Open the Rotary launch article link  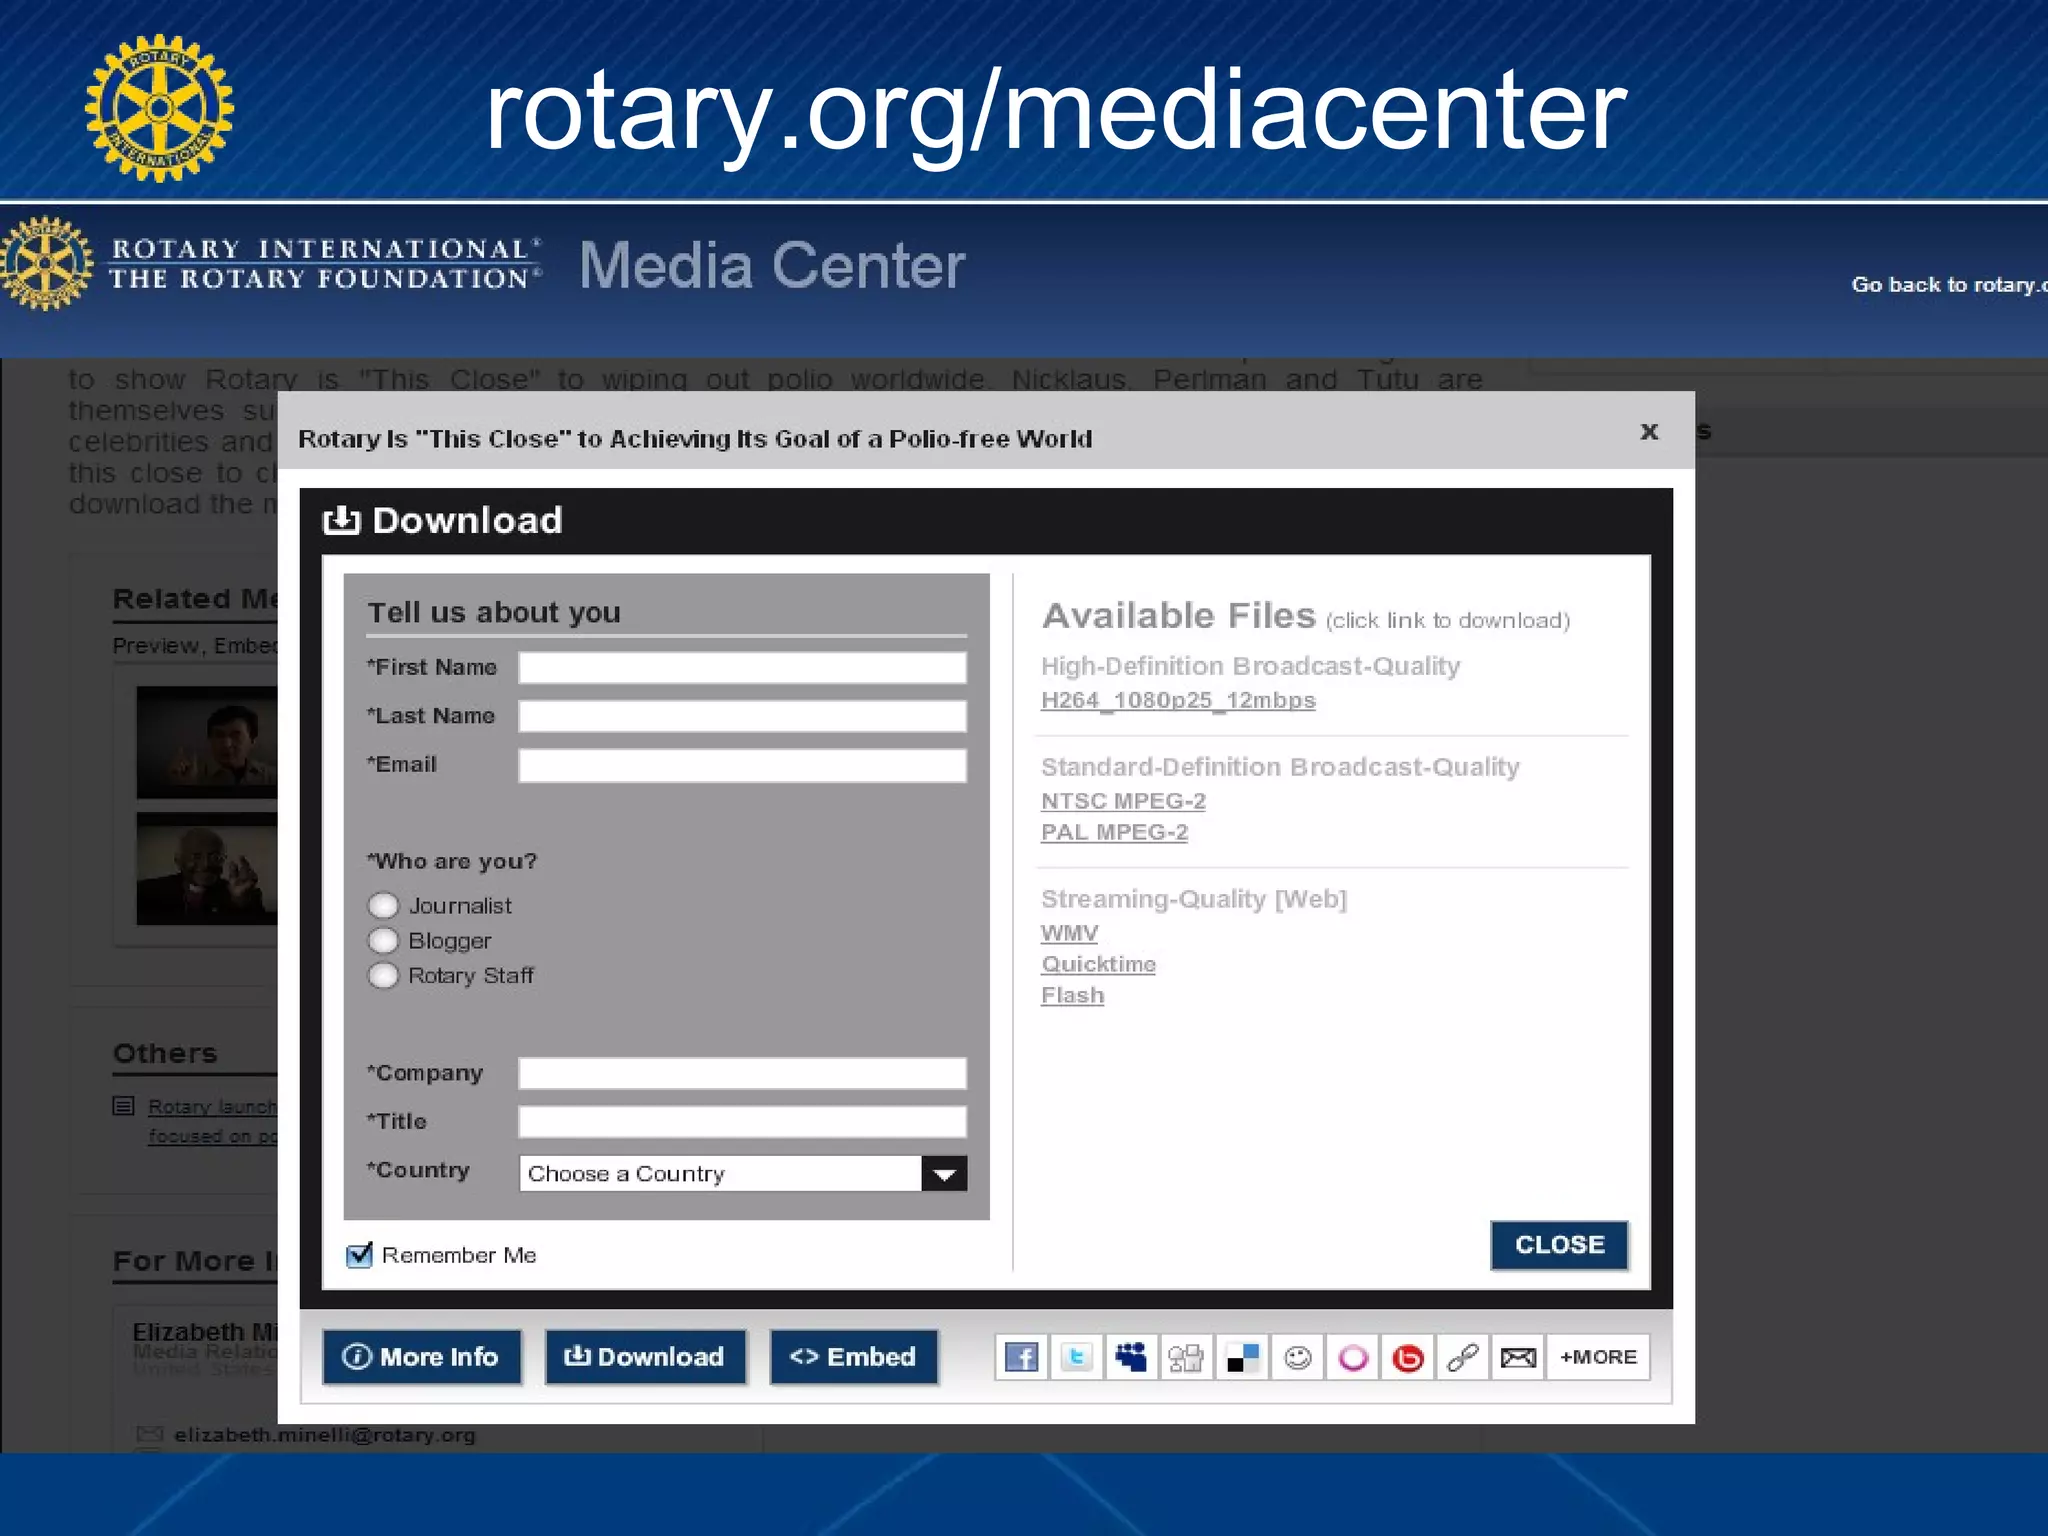click(x=212, y=1121)
